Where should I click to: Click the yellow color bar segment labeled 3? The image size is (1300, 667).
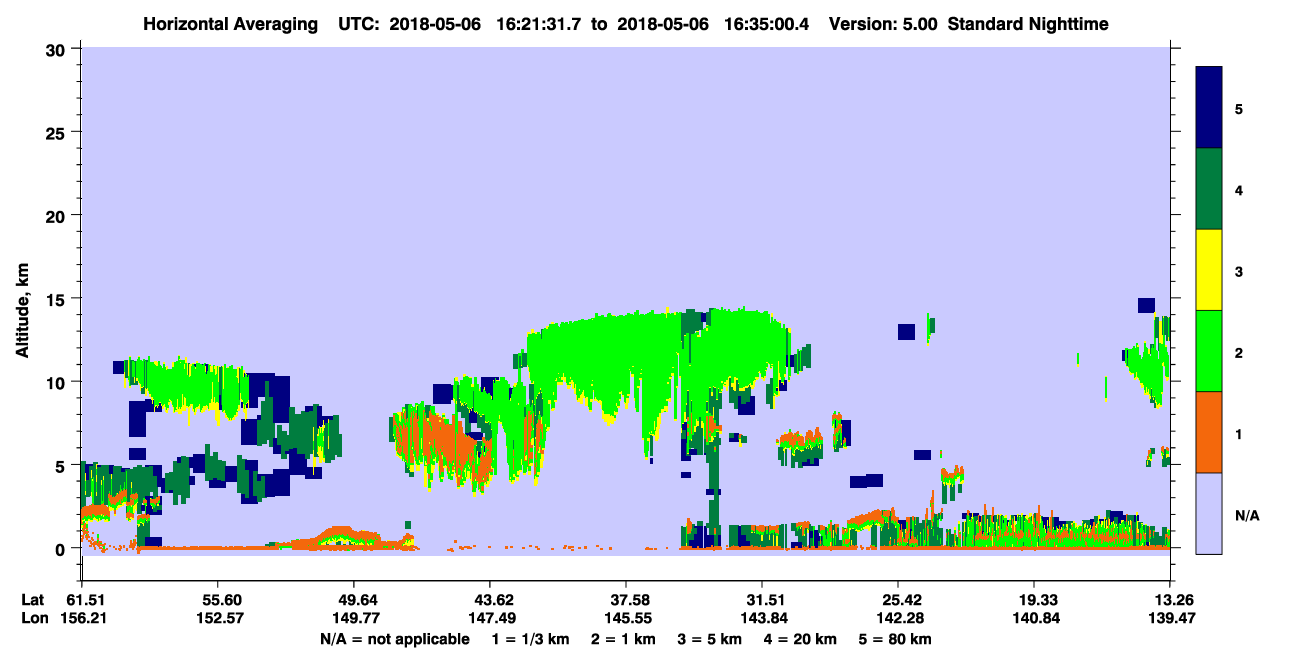click(1209, 270)
